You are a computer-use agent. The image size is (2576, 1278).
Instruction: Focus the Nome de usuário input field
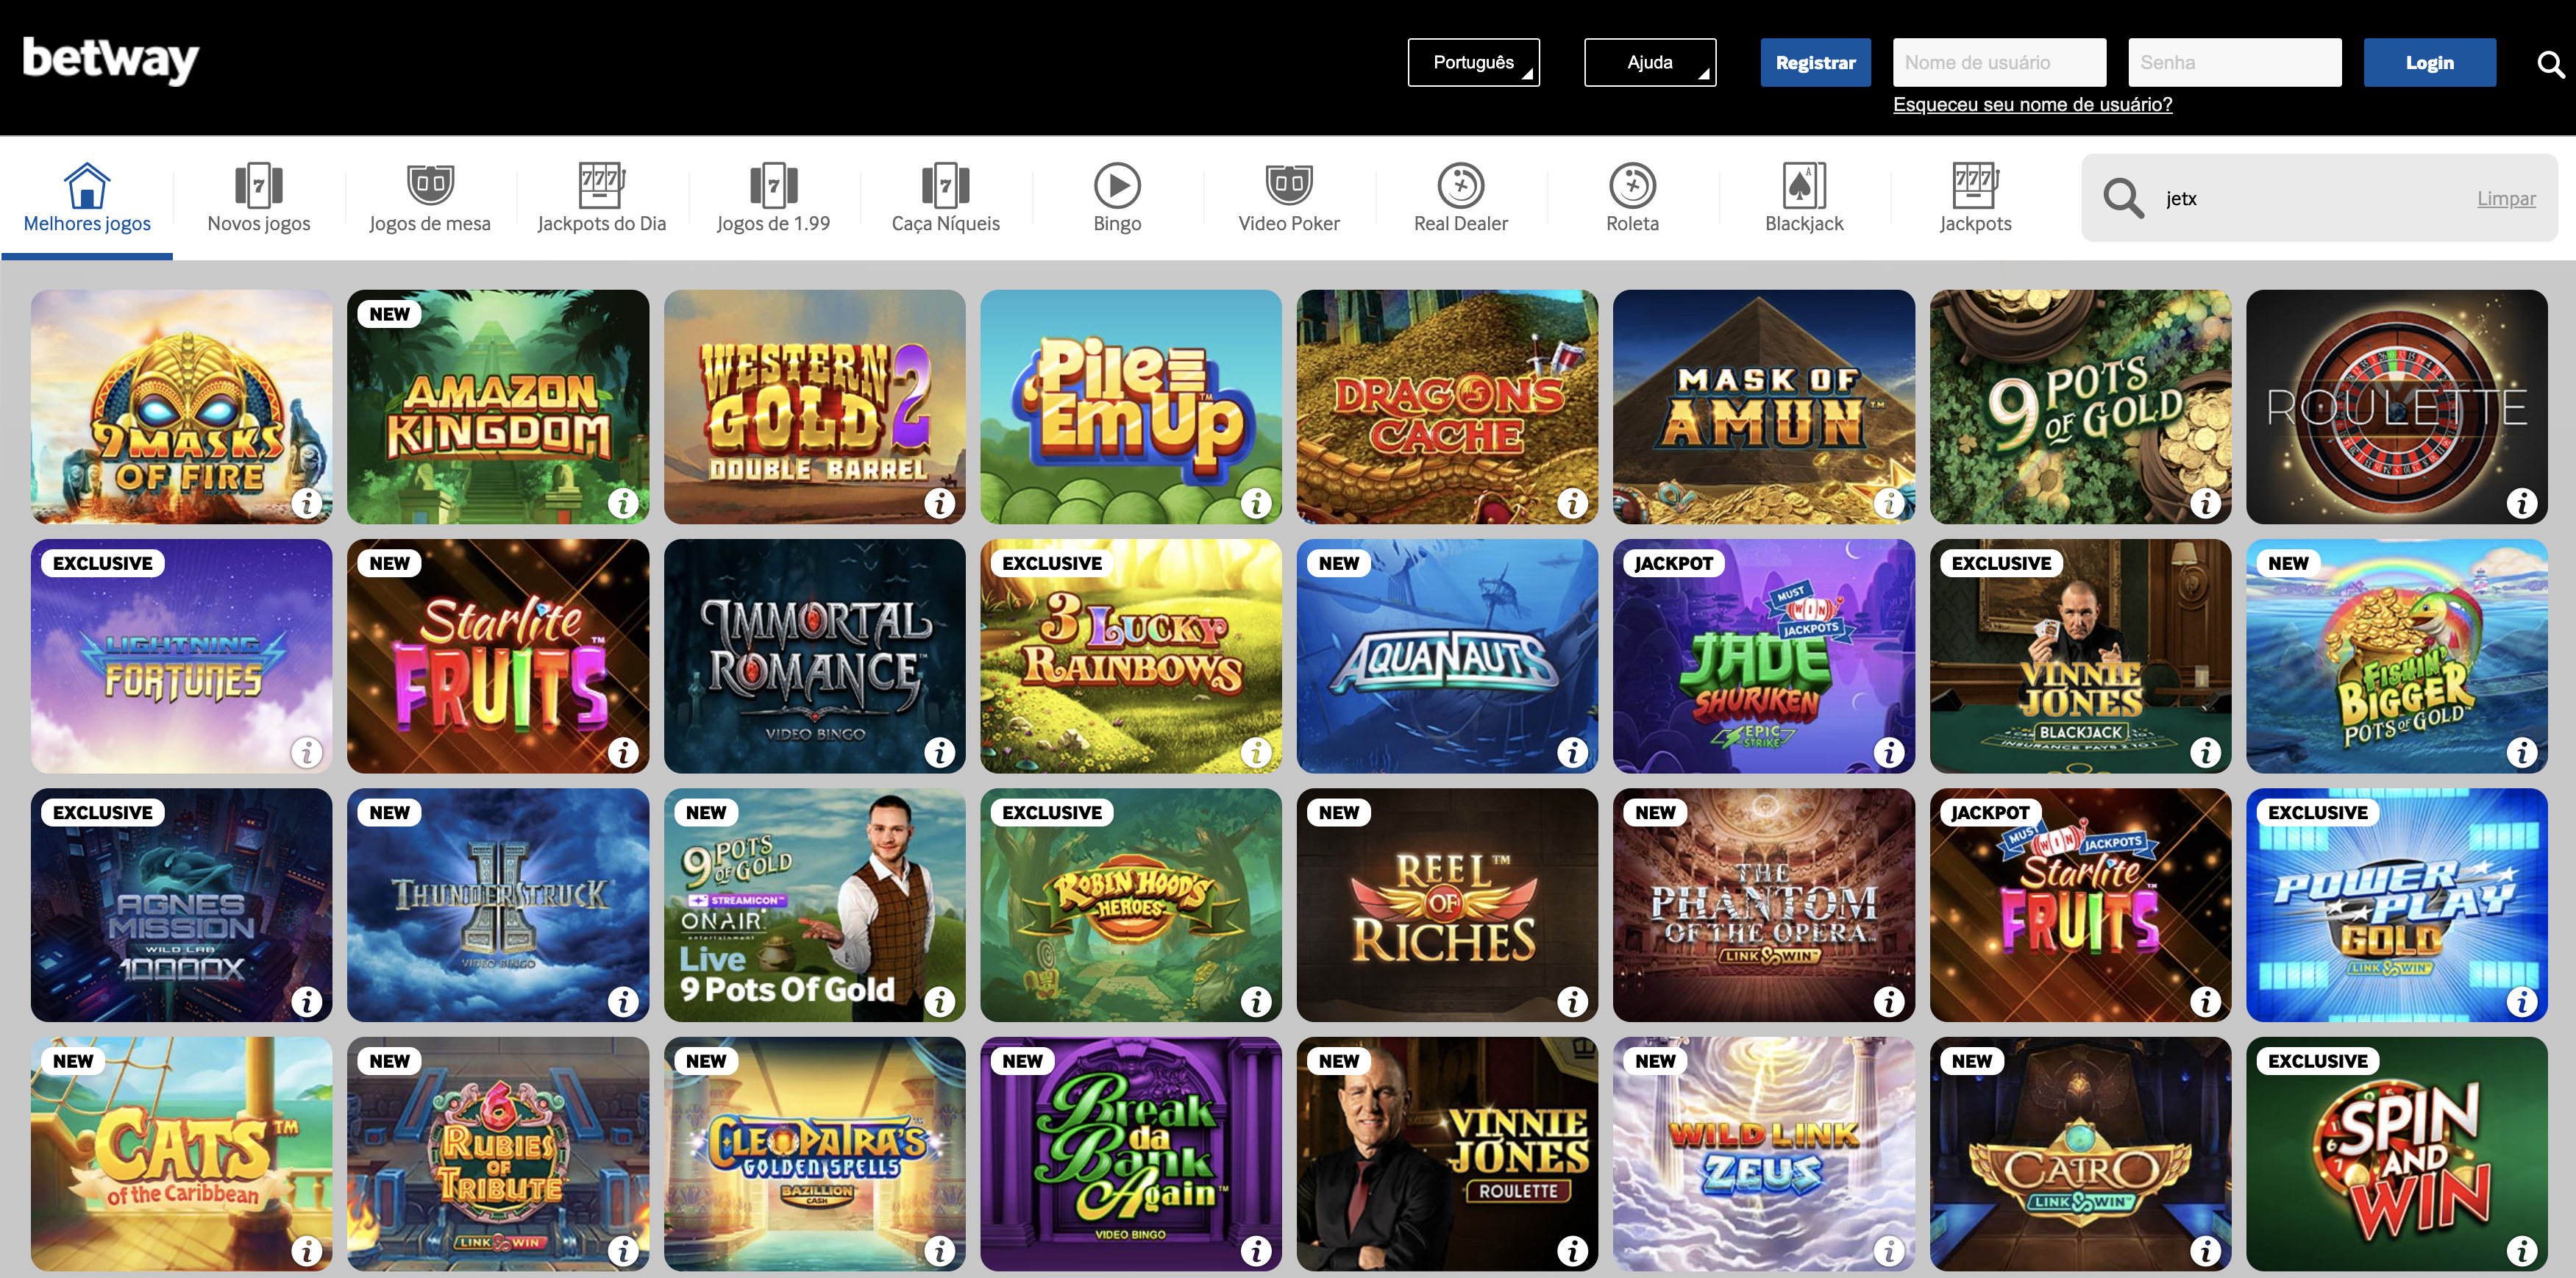point(1999,62)
